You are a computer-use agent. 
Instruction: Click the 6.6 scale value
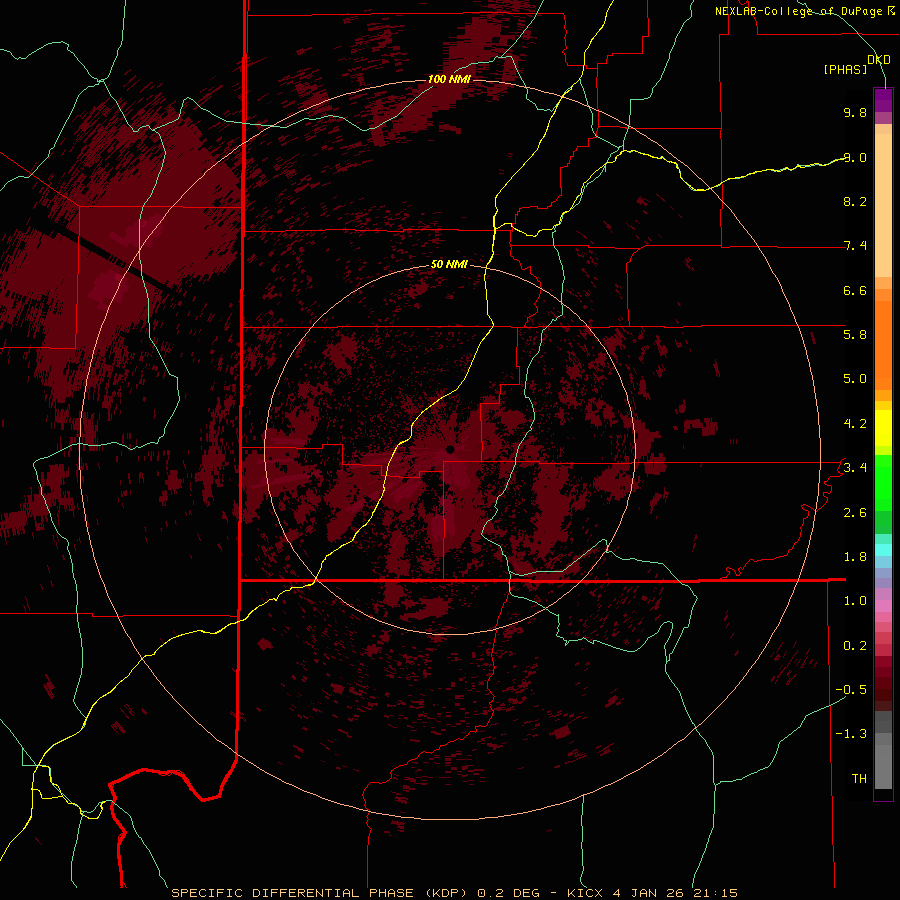(x=855, y=290)
